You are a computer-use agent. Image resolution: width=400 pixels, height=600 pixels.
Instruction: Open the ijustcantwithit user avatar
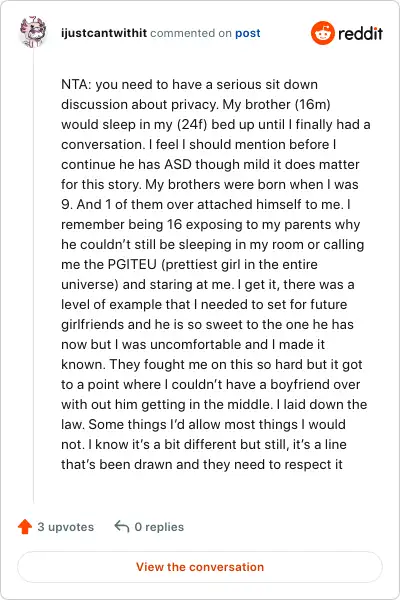coord(33,32)
